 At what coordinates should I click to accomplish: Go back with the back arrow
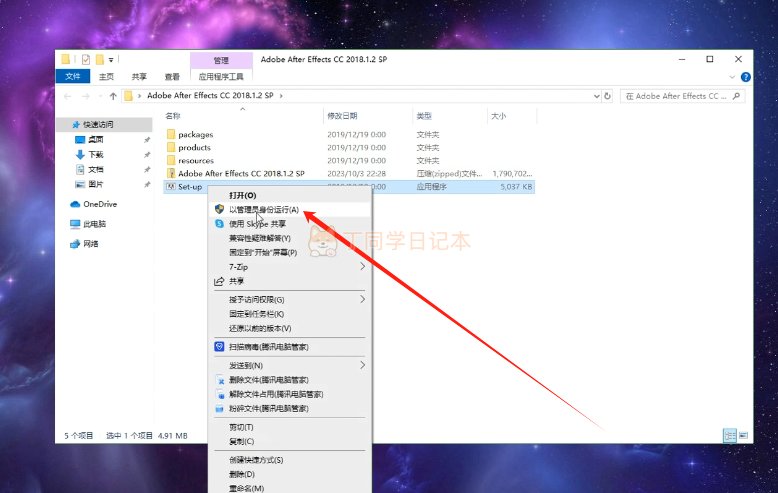click(67, 96)
